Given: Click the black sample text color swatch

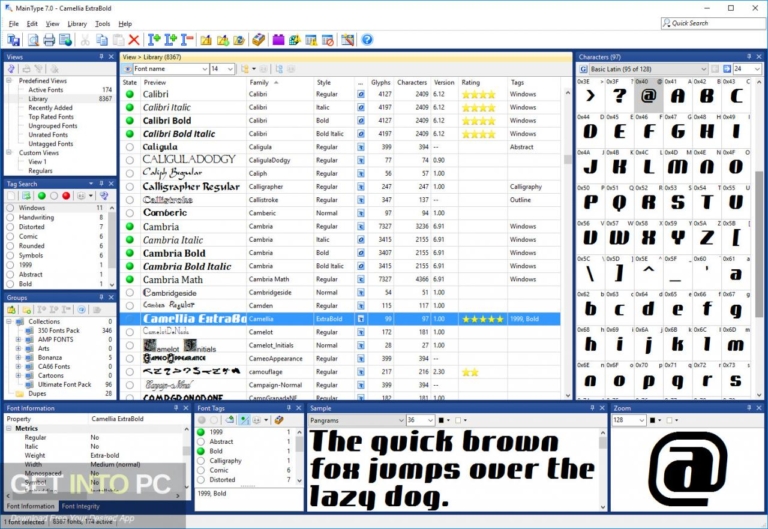Looking at the screenshot, I should tap(441, 420).
